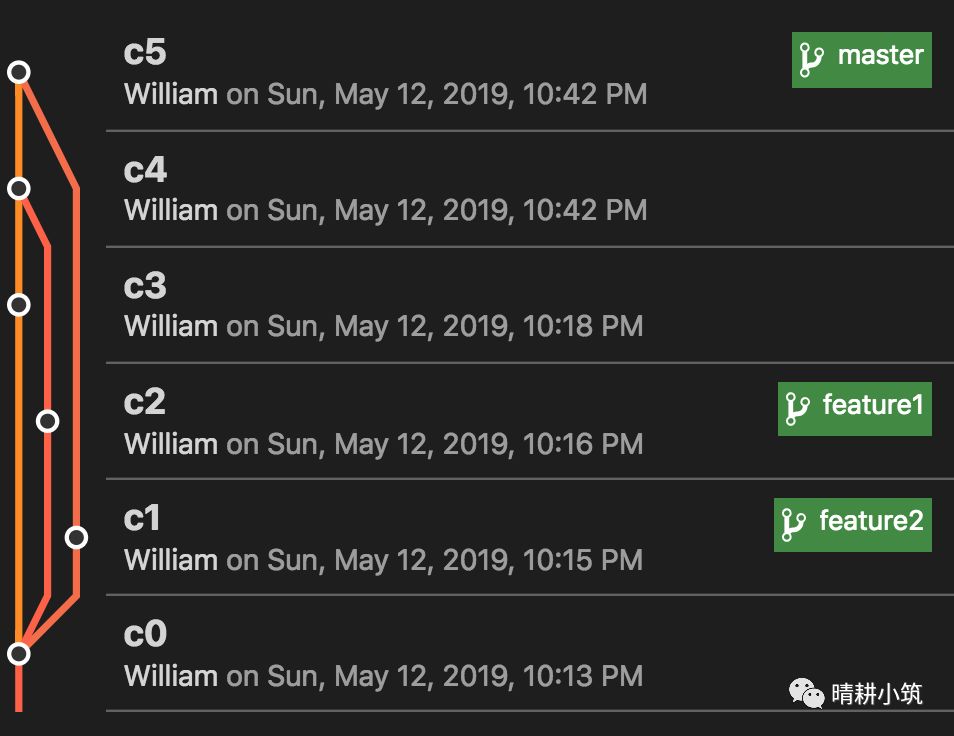The height and width of the screenshot is (736, 954).
Task: Open commit c0 title
Action: [145, 634]
